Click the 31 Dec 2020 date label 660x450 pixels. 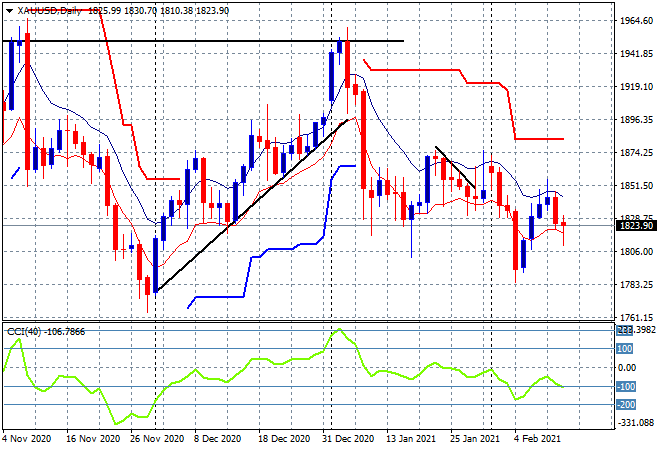(348, 439)
